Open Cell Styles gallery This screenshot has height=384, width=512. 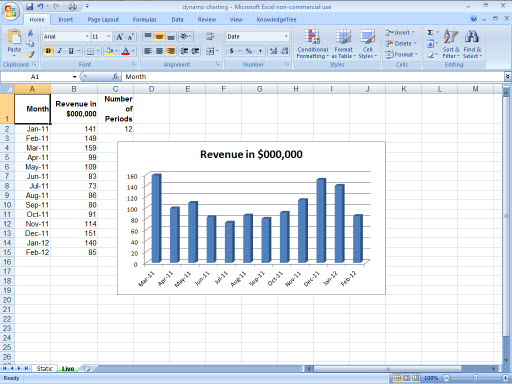pos(367,44)
